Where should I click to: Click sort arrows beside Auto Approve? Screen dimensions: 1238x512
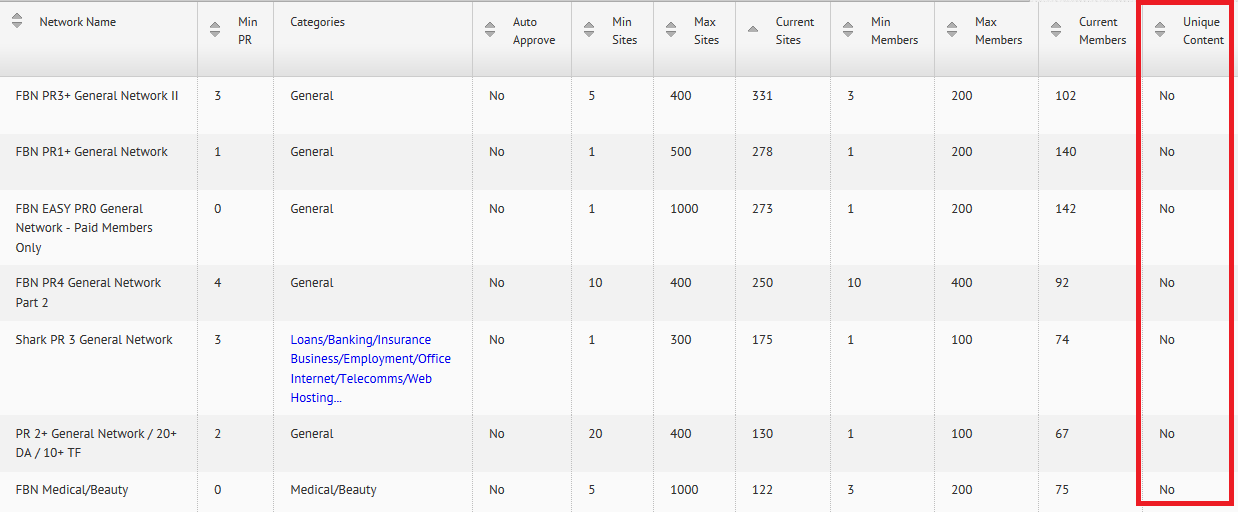[x=489, y=30]
